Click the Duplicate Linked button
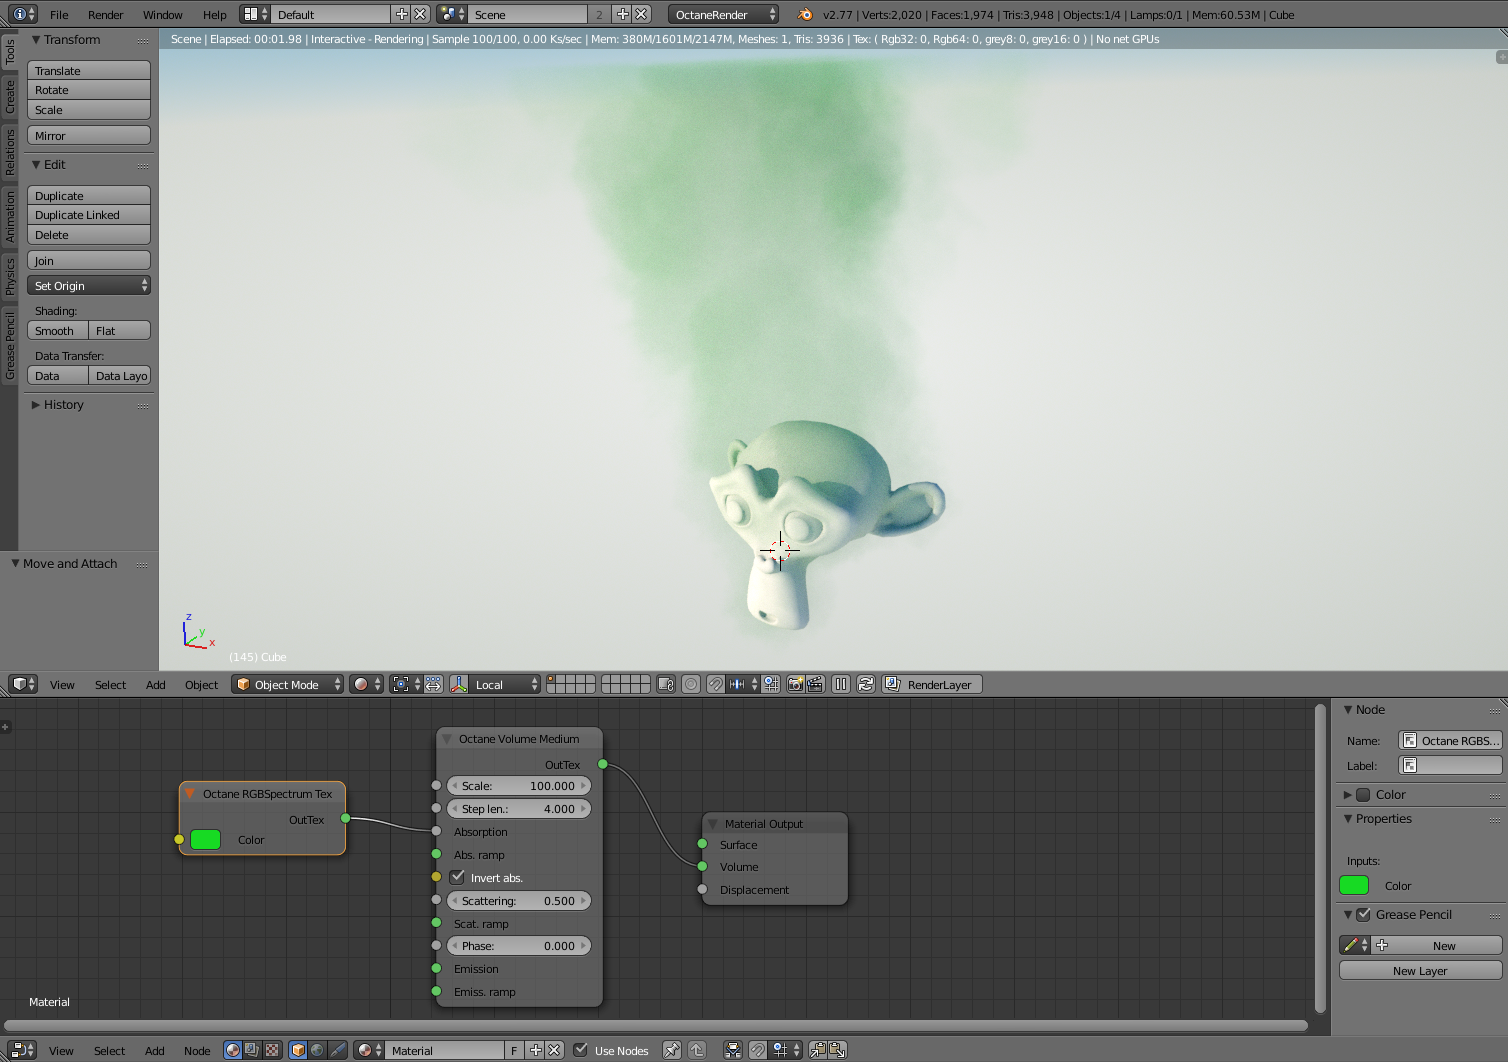This screenshot has height=1062, width=1508. pyautogui.click(x=89, y=215)
